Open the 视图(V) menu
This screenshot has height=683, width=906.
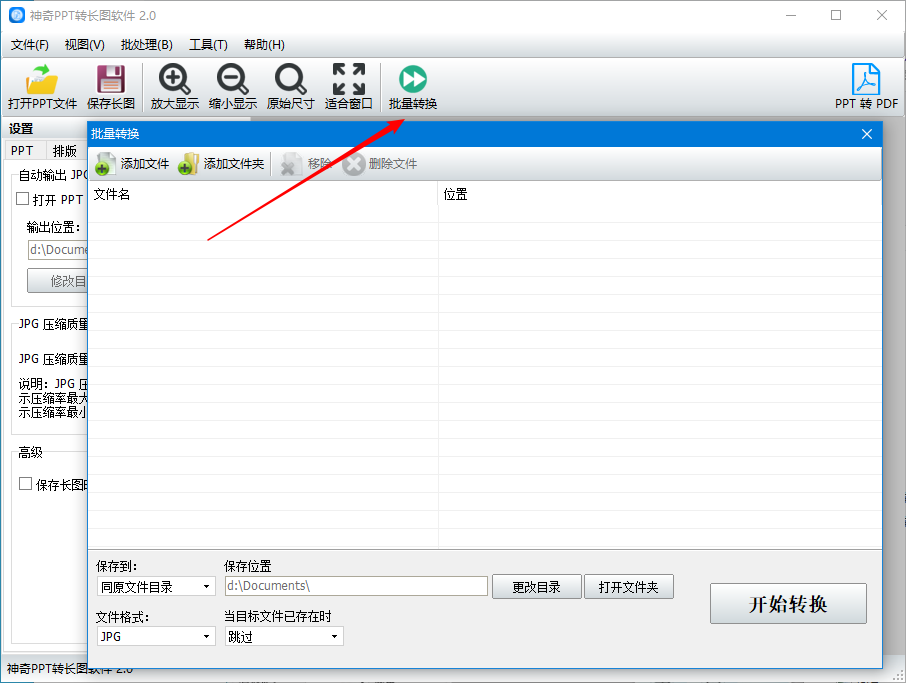click(x=84, y=44)
